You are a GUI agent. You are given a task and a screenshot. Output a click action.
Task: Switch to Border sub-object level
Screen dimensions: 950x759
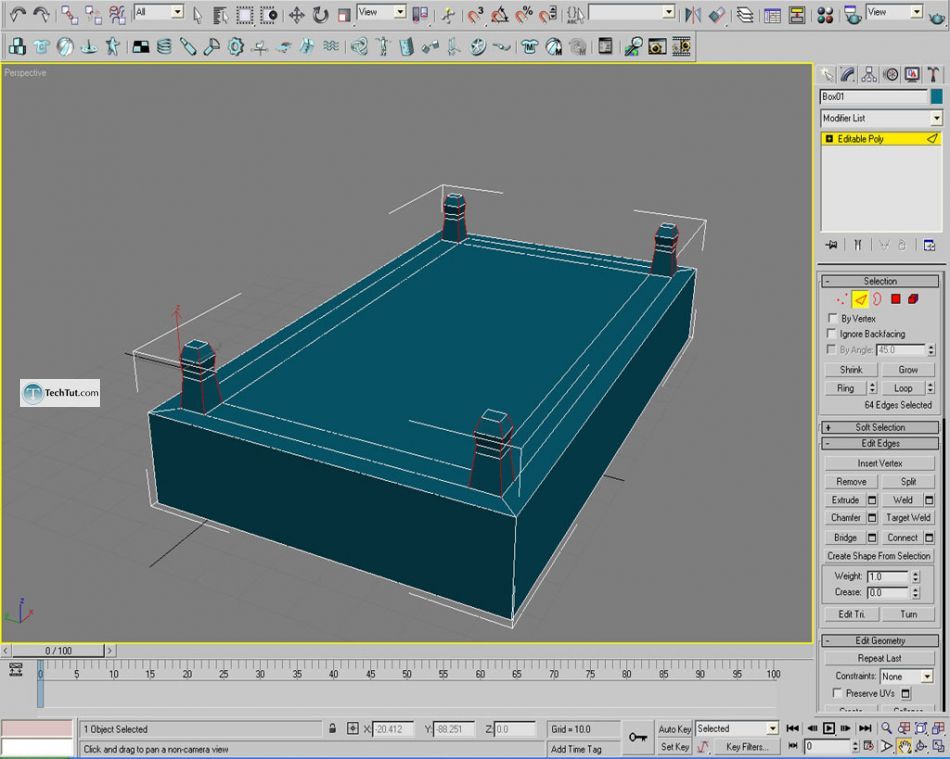(877, 299)
